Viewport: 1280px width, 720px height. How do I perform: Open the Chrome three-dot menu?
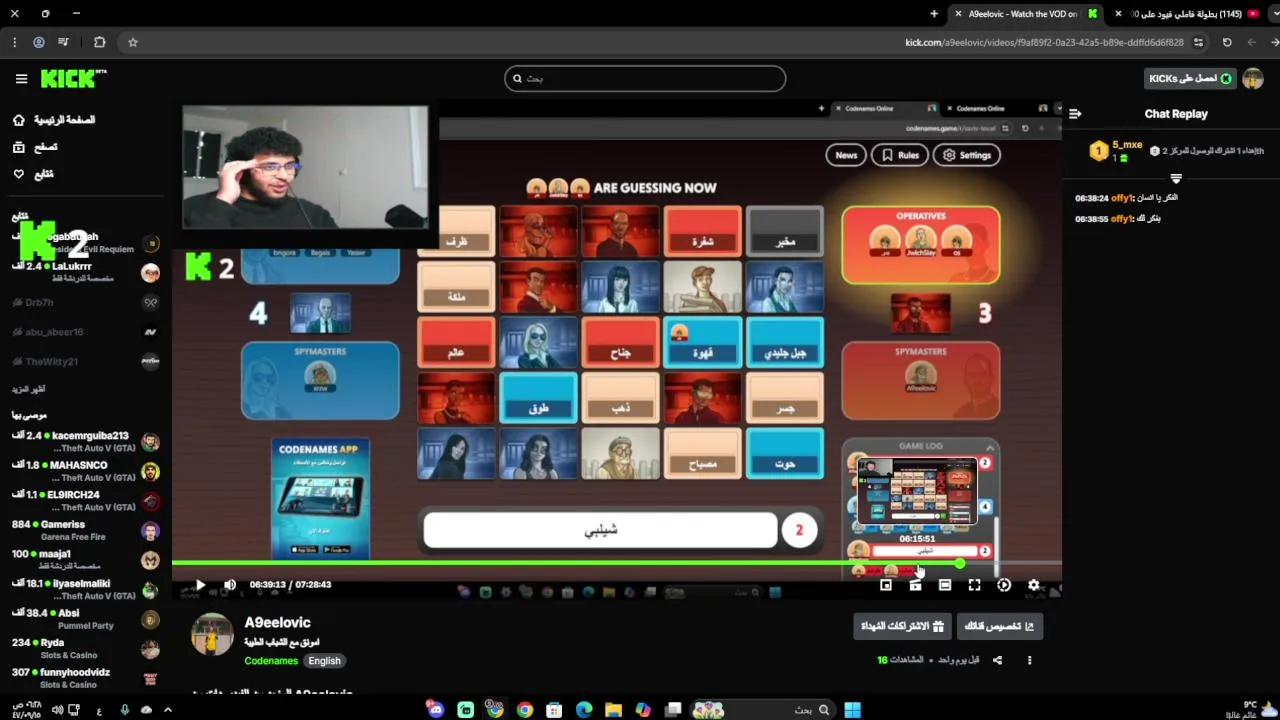click(14, 42)
